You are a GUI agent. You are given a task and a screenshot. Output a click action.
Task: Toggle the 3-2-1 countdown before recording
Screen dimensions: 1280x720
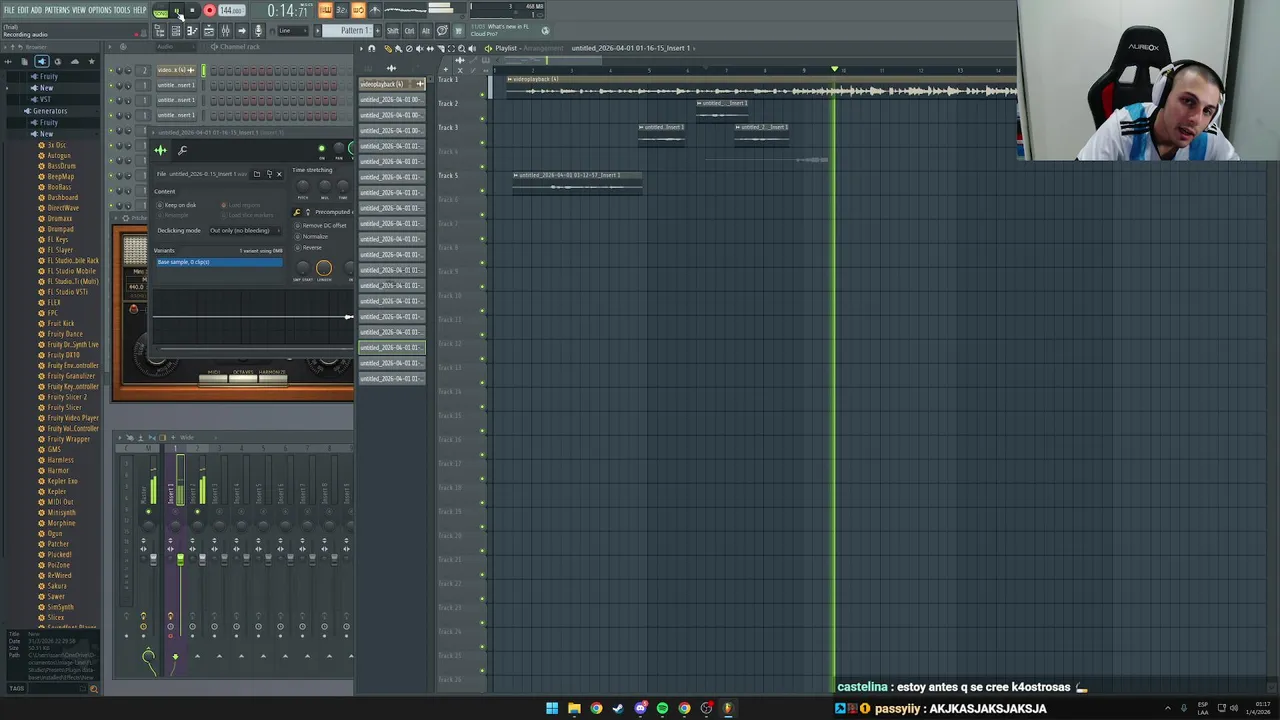pyautogui.click(x=342, y=10)
